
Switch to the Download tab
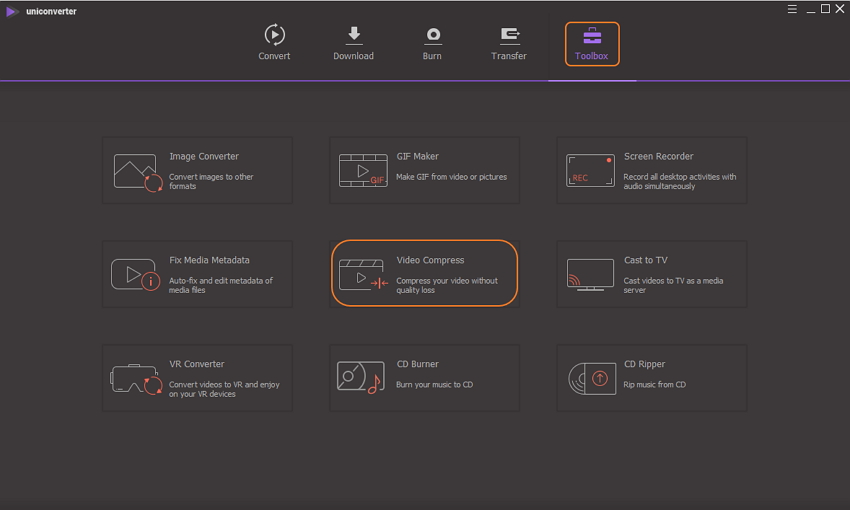[x=353, y=43]
